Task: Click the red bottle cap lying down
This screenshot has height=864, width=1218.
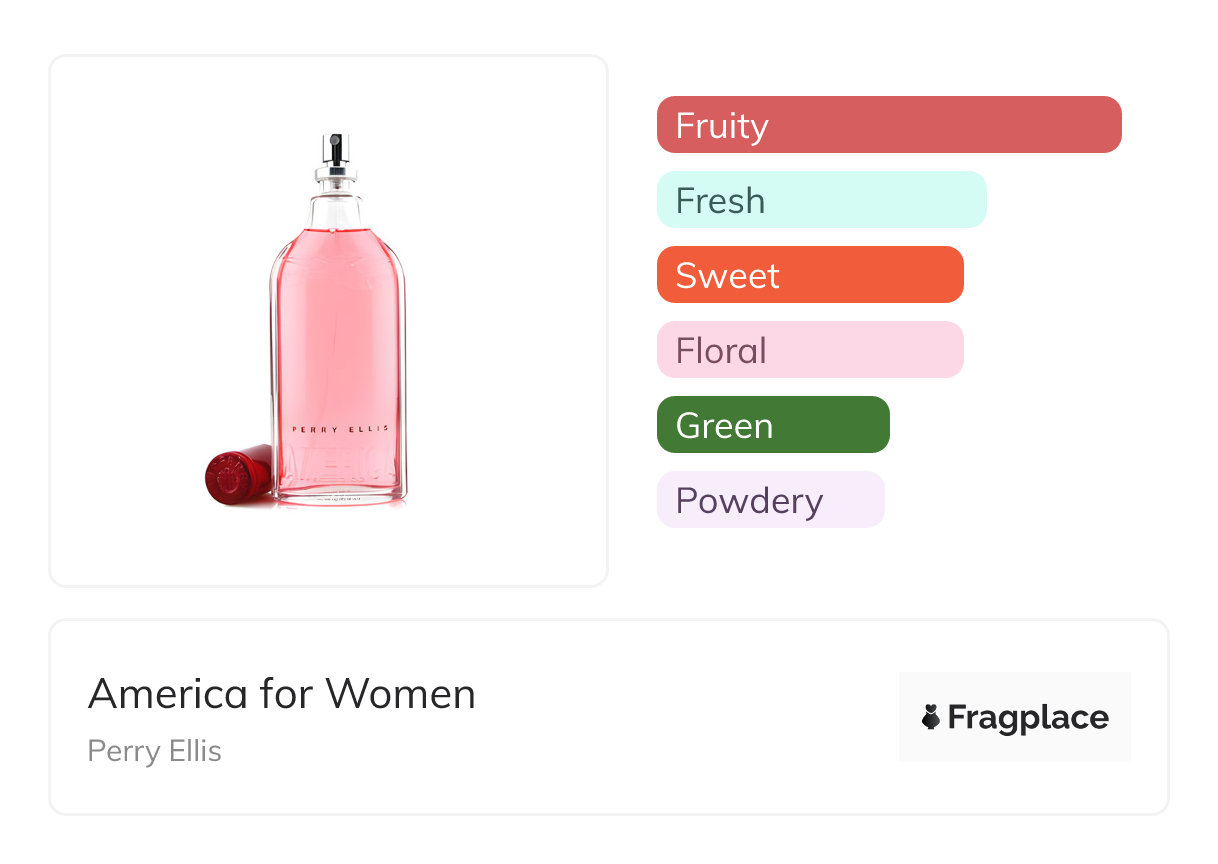Action: pos(237,475)
